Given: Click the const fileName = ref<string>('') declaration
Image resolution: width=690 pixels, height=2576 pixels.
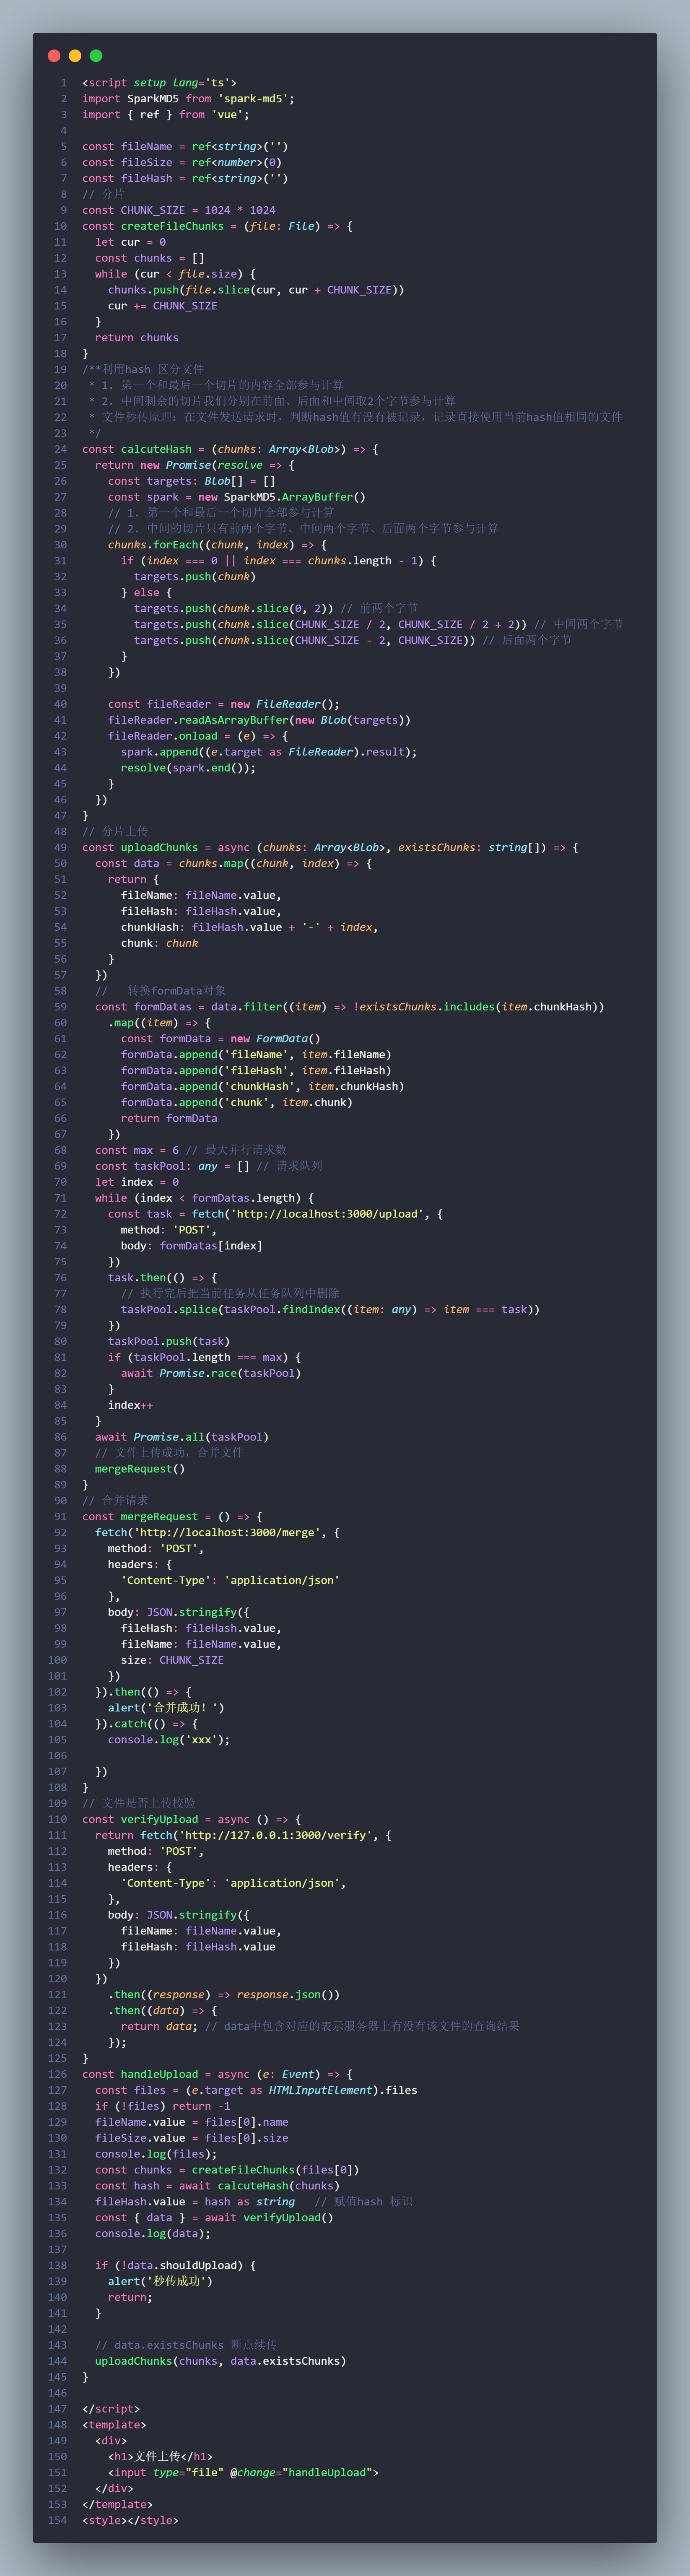Looking at the screenshot, I should point(185,147).
